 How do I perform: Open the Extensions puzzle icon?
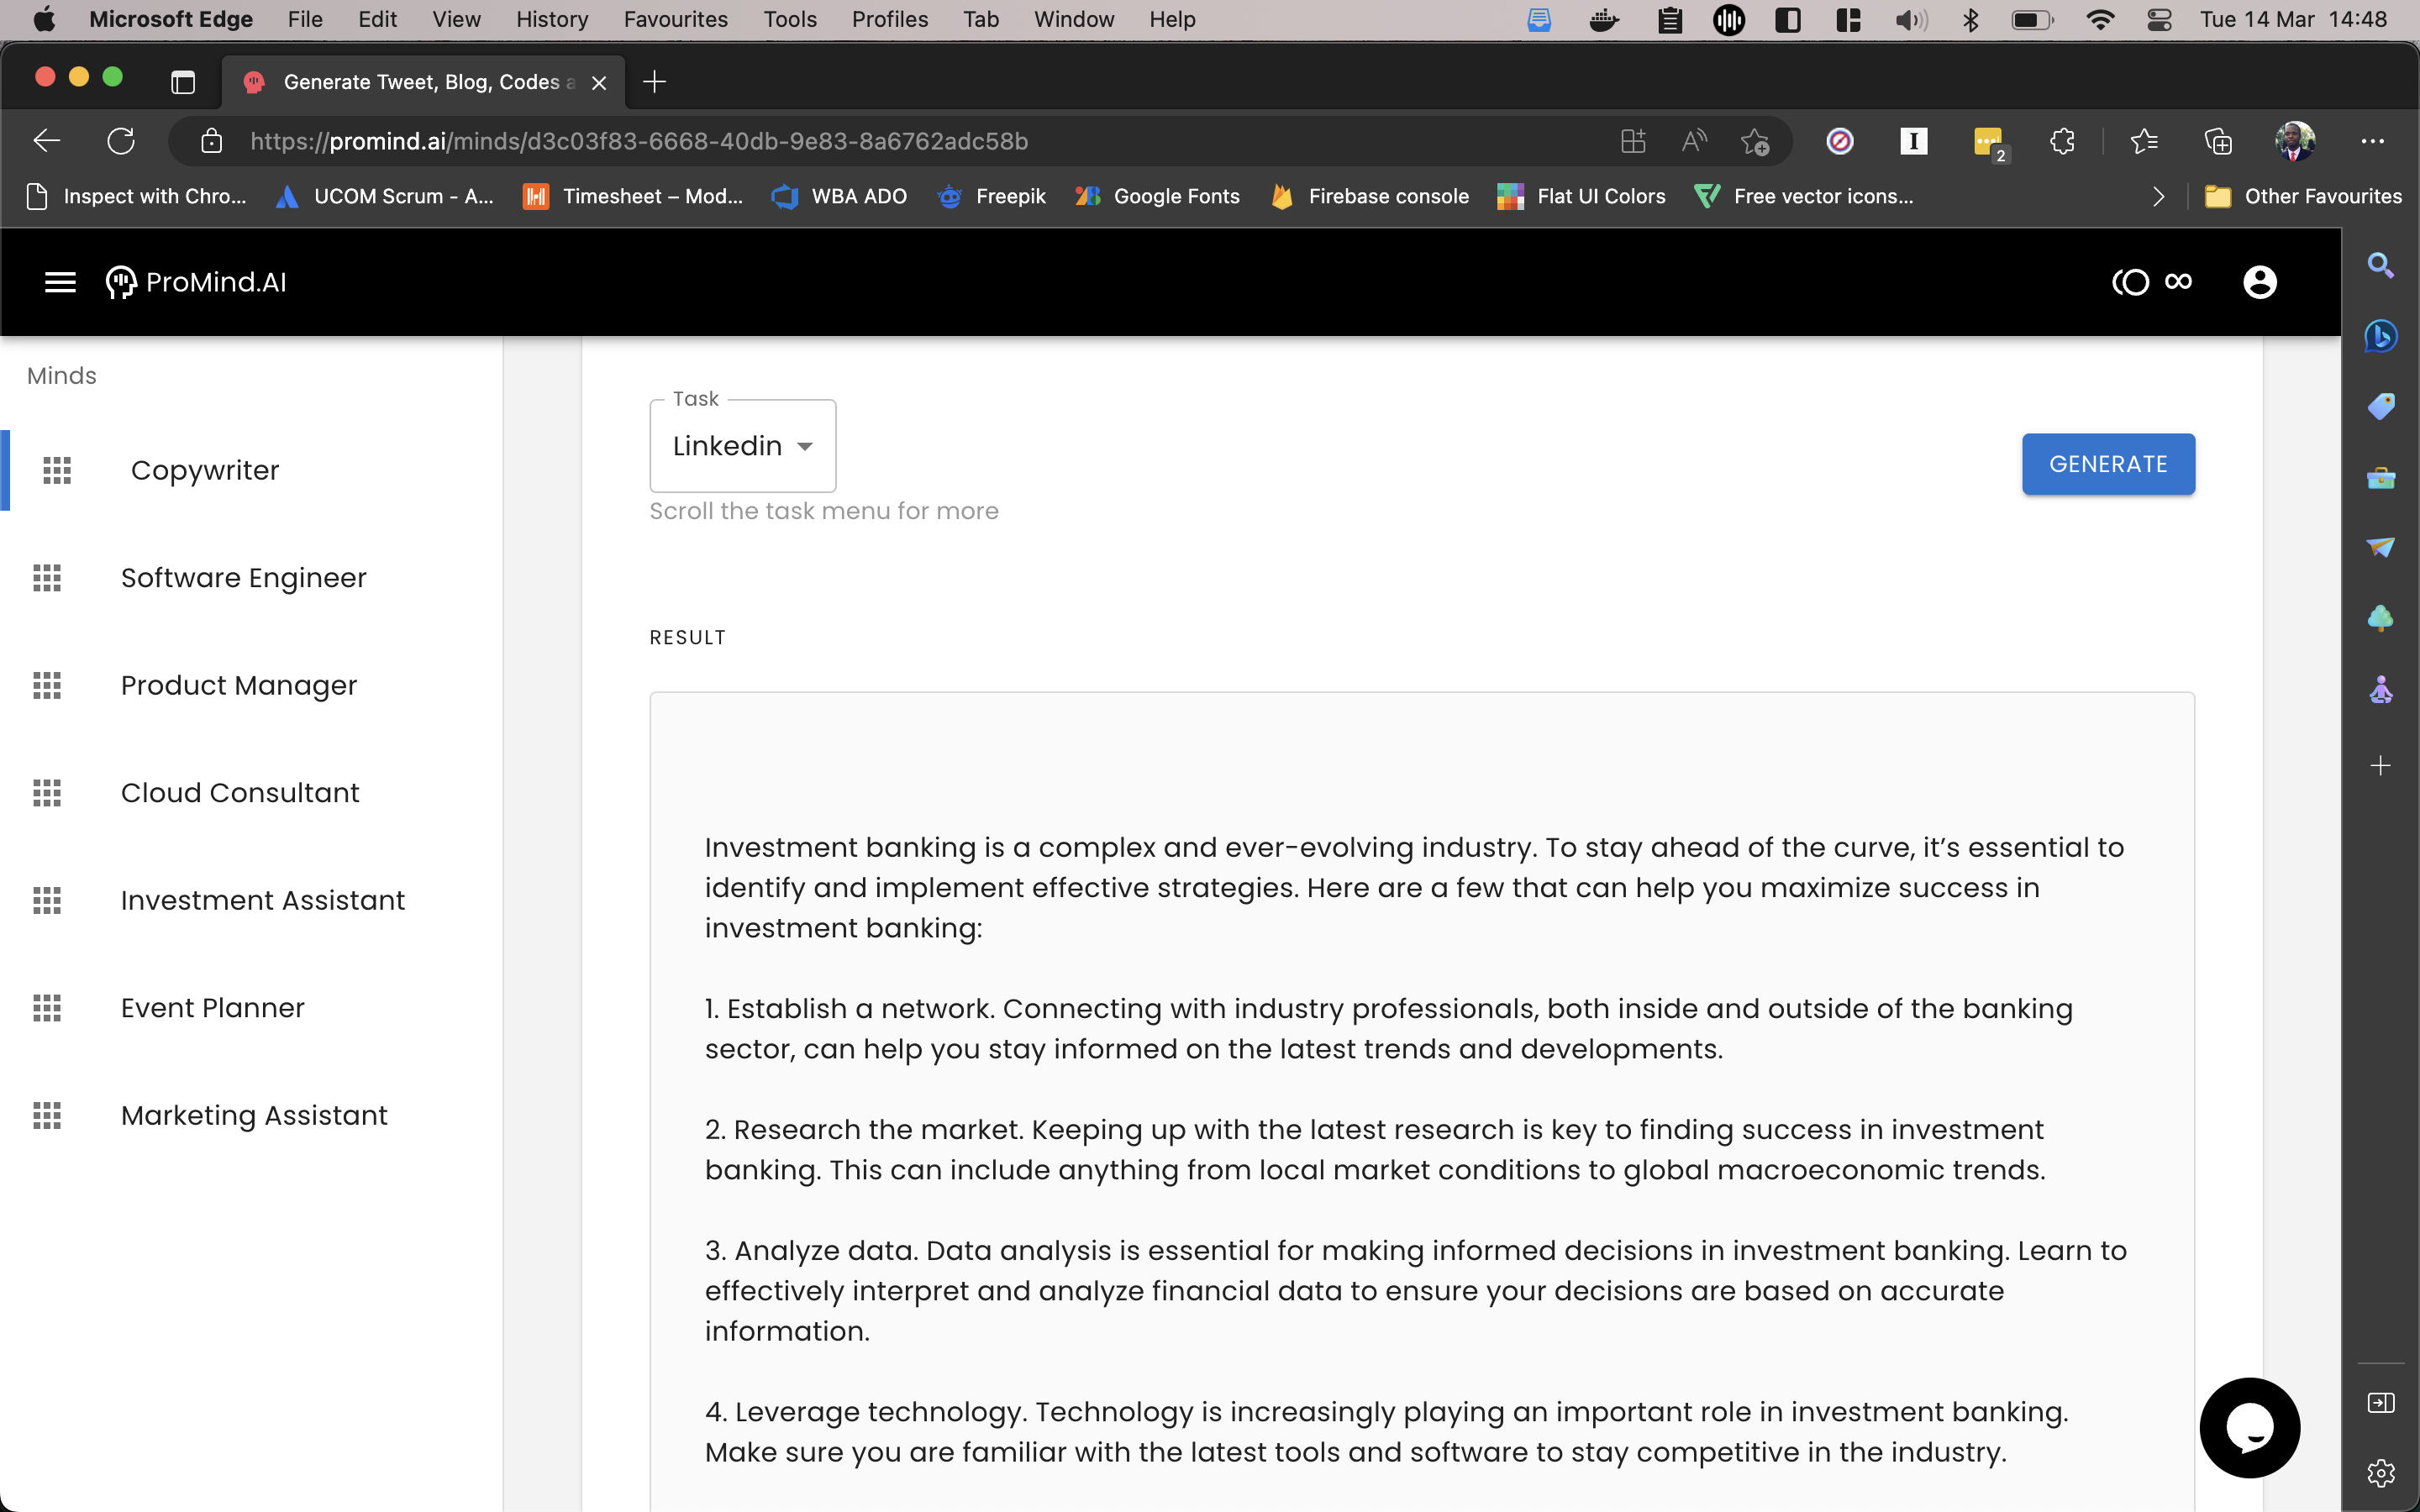coord(2062,141)
